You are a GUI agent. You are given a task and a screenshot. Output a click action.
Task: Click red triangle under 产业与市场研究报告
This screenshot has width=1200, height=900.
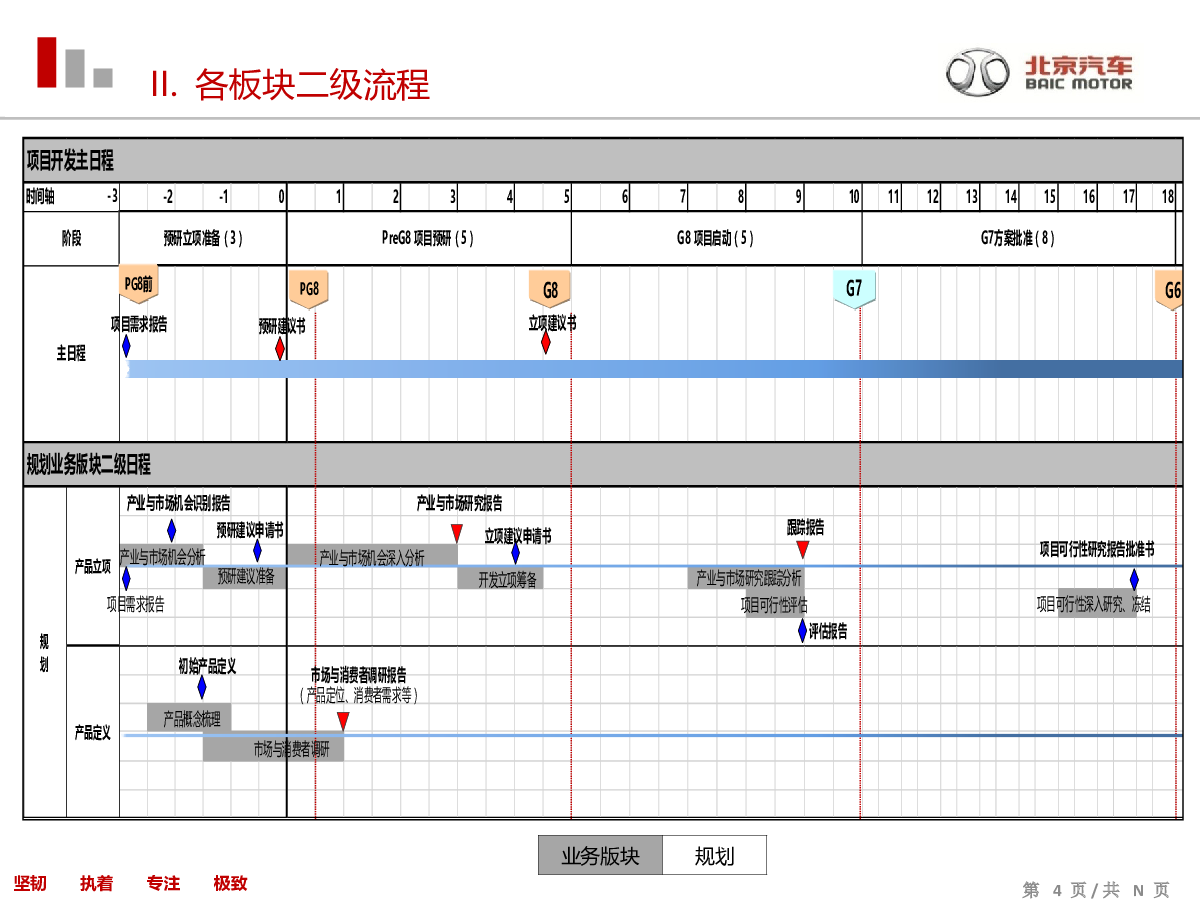(457, 532)
